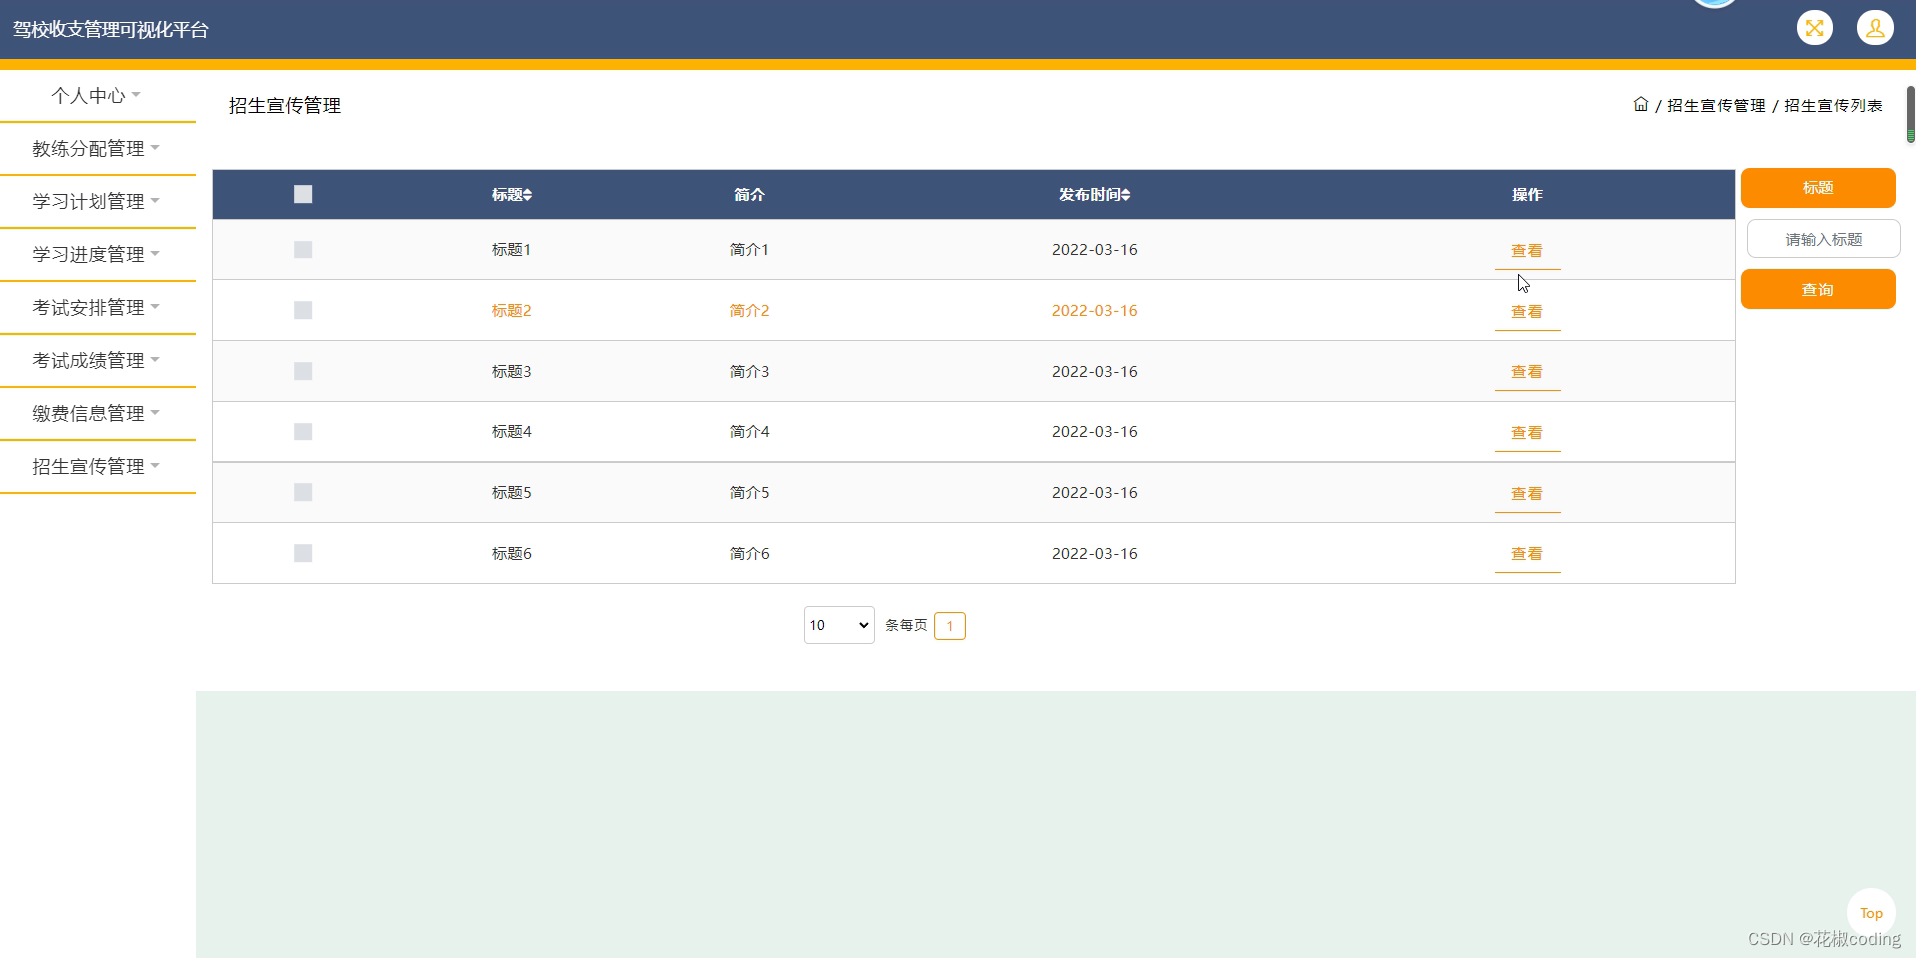Click the 驾校收支管理可视化平台 header title

click(x=110, y=30)
